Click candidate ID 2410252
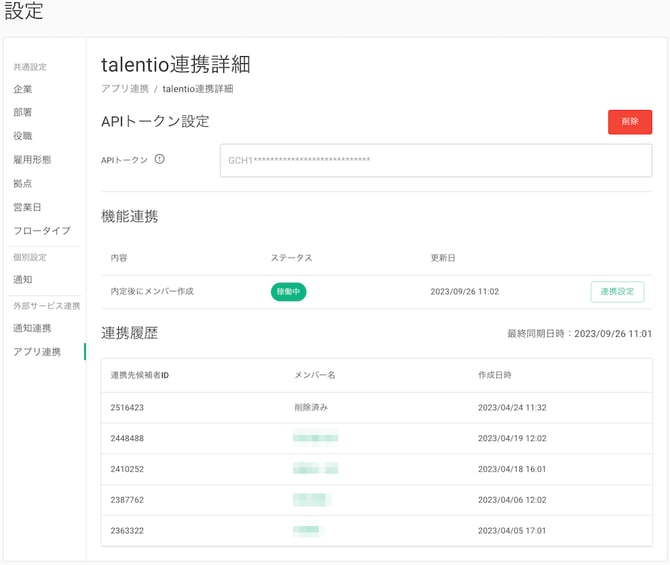The height and width of the screenshot is (565, 670). point(127,469)
